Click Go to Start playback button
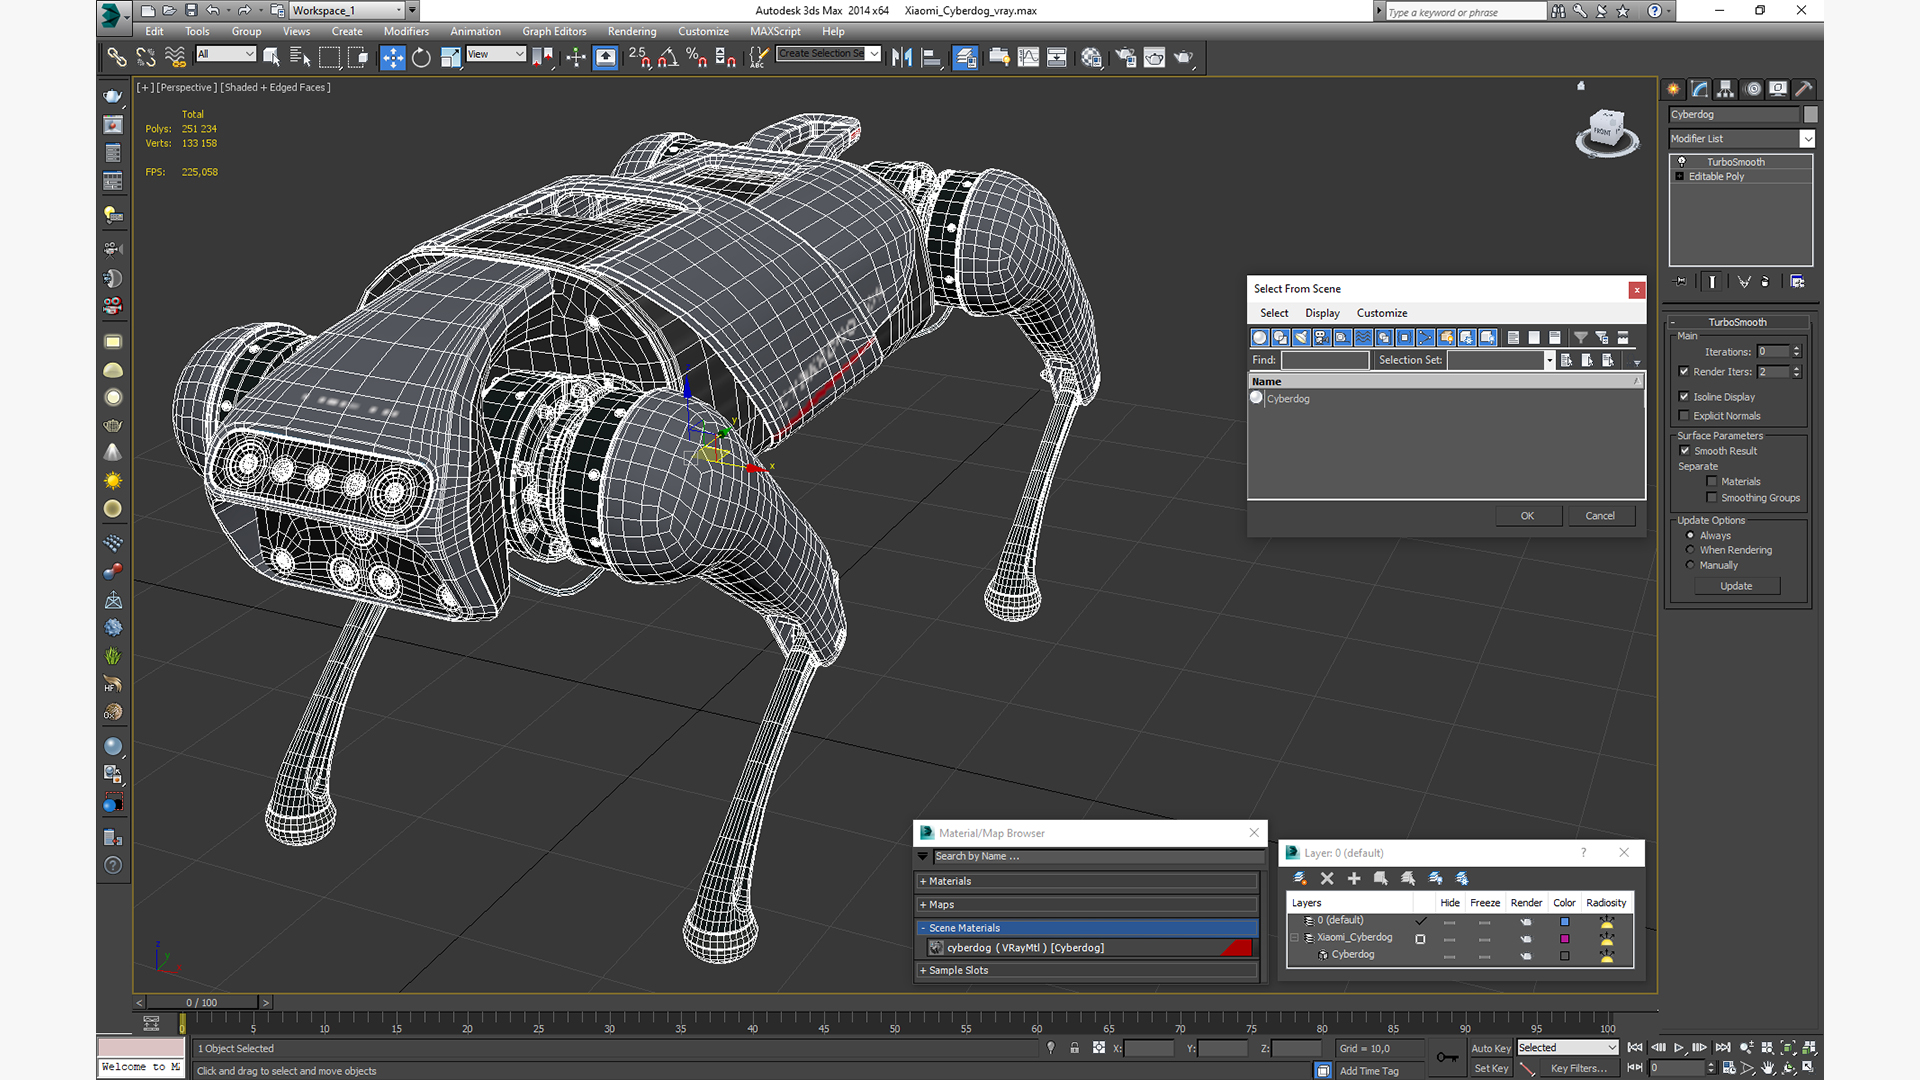This screenshot has height=1080, width=1920. point(1635,1047)
